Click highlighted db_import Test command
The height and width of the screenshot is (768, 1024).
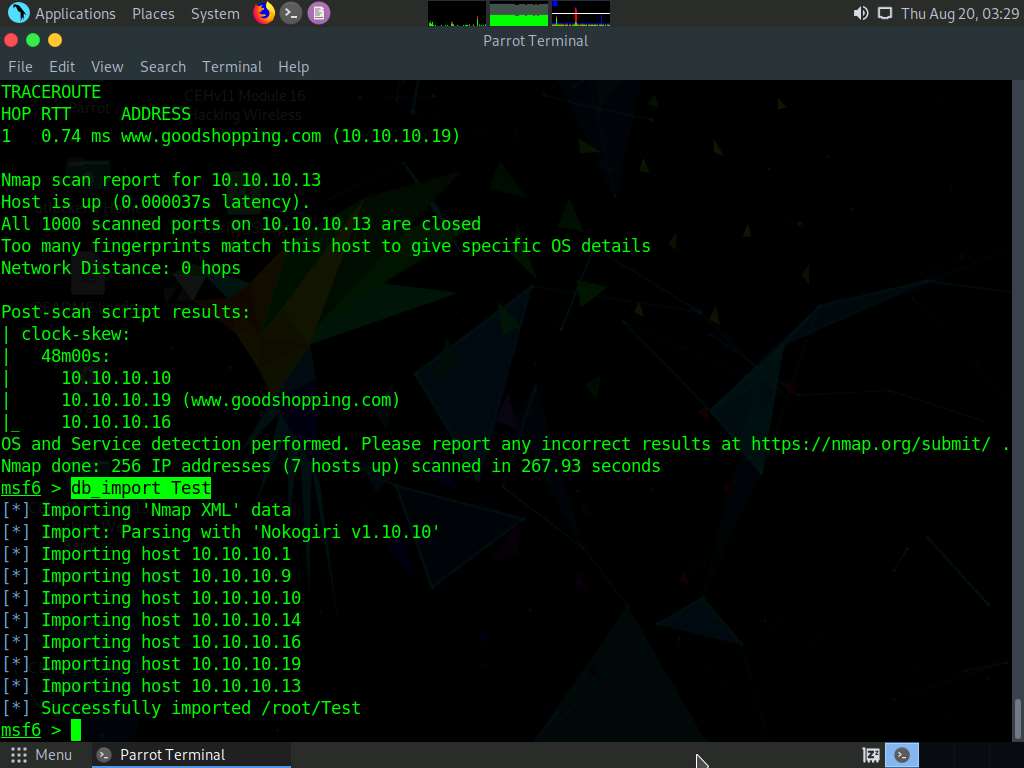tap(141, 488)
